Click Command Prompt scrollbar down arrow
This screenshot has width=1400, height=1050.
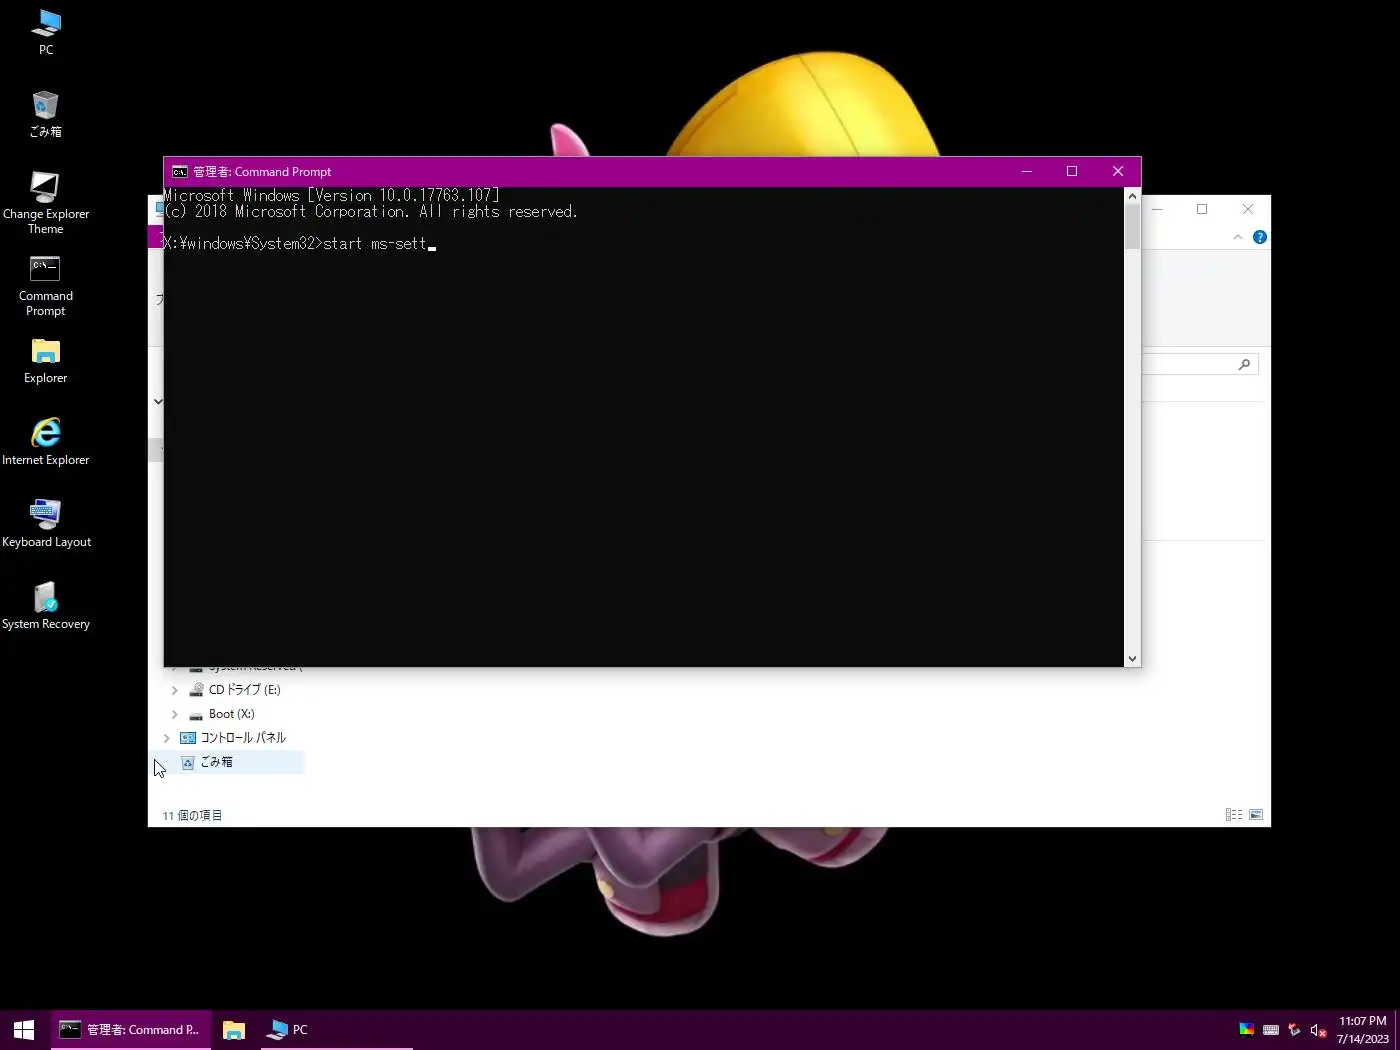[1132, 658]
